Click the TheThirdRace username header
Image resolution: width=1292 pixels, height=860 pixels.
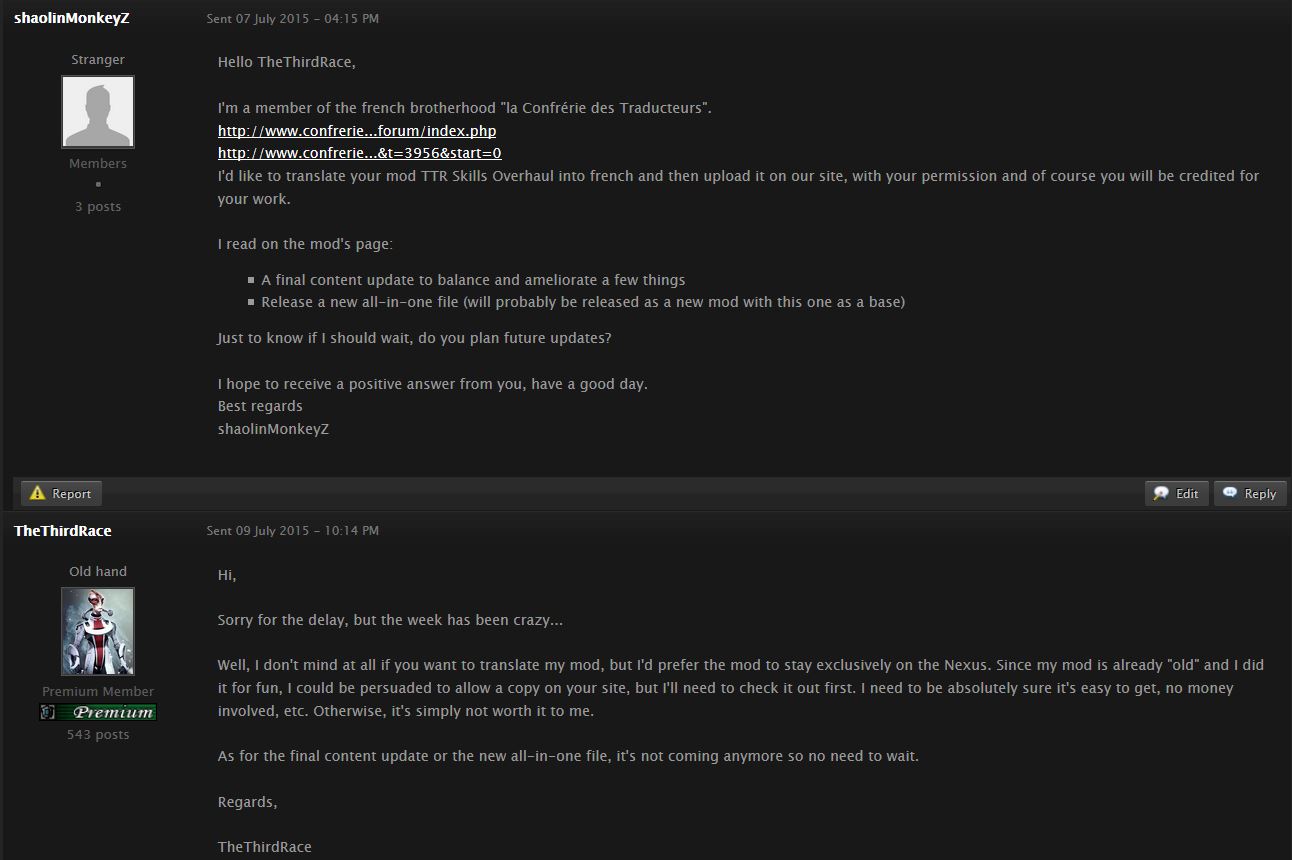click(63, 530)
